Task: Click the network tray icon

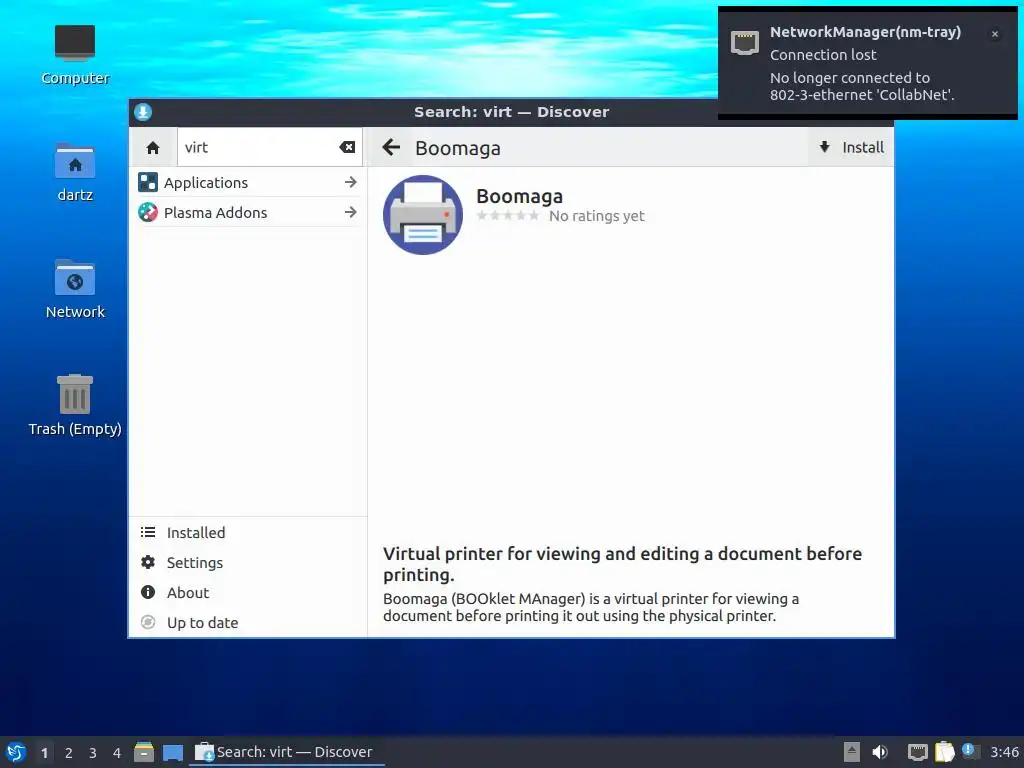Action: pyautogui.click(x=918, y=752)
